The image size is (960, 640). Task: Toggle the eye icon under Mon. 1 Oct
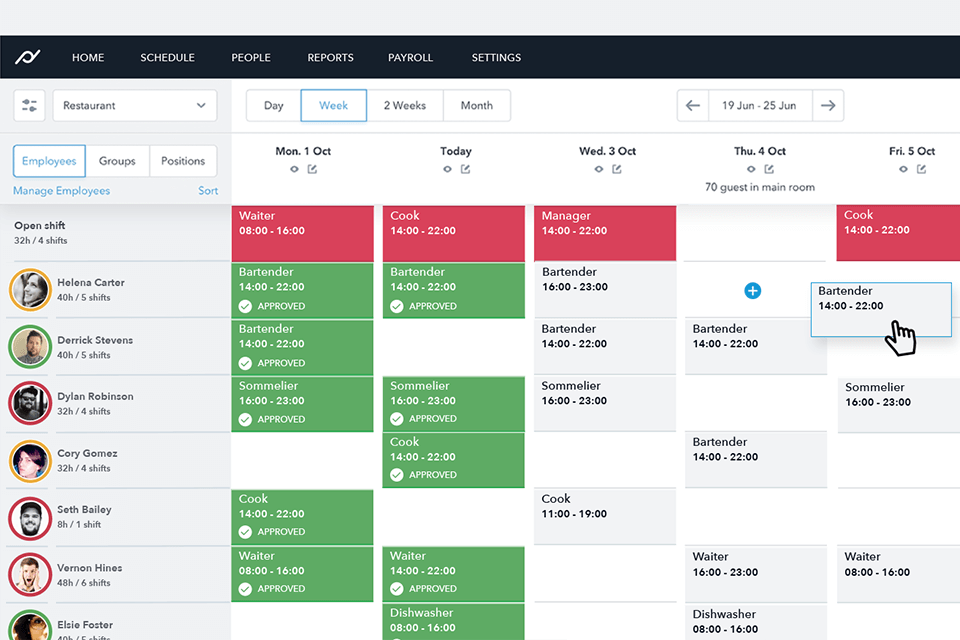(x=294, y=169)
